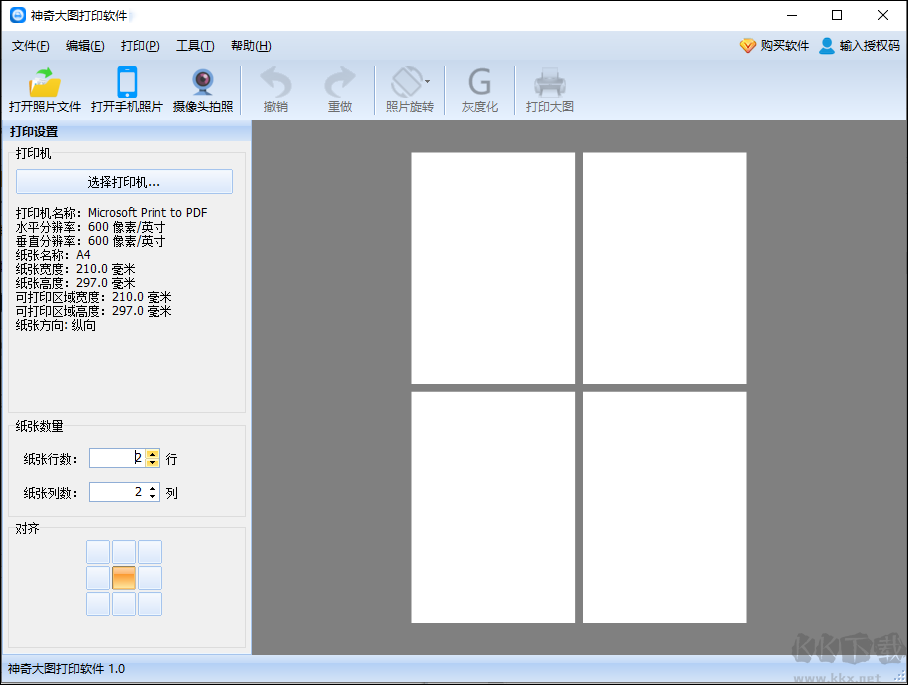Select the top-left page preview sheet
908x685 pixels.
[x=493, y=268]
